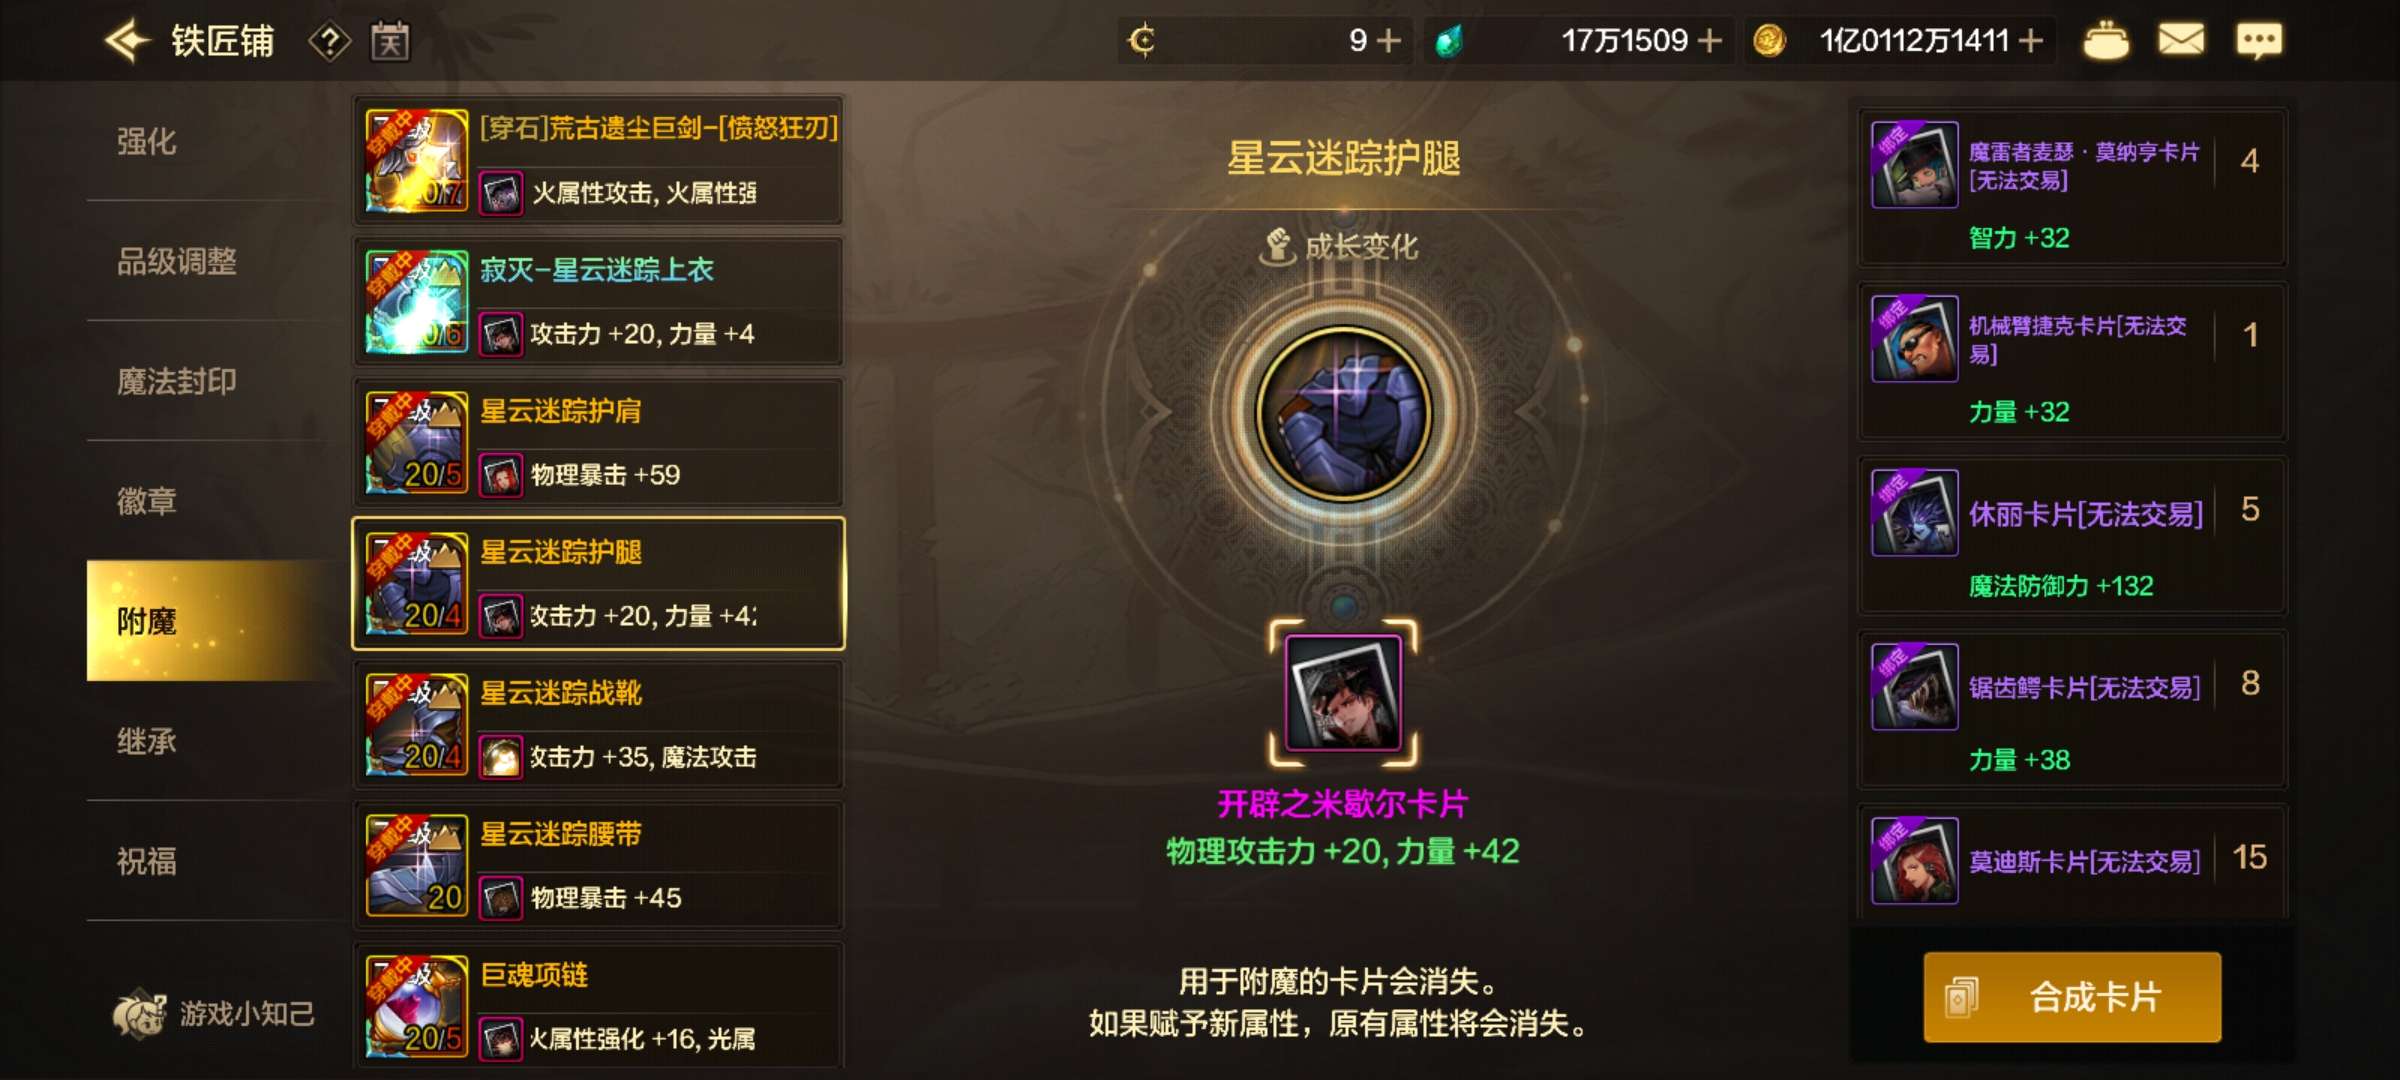The height and width of the screenshot is (1080, 2400).
Task: Choose the 休丽卡片 card
Action: 2072,535
